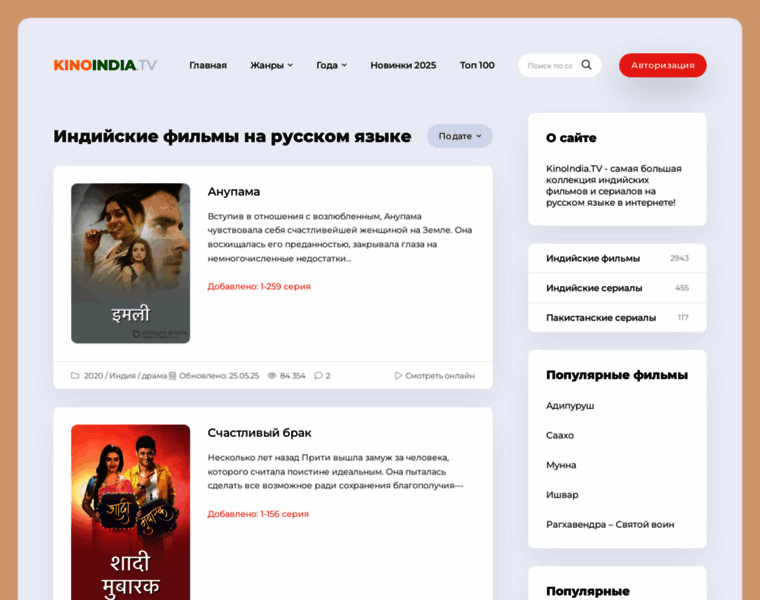Click the Добавлено: 1-156 серия text

point(258,514)
